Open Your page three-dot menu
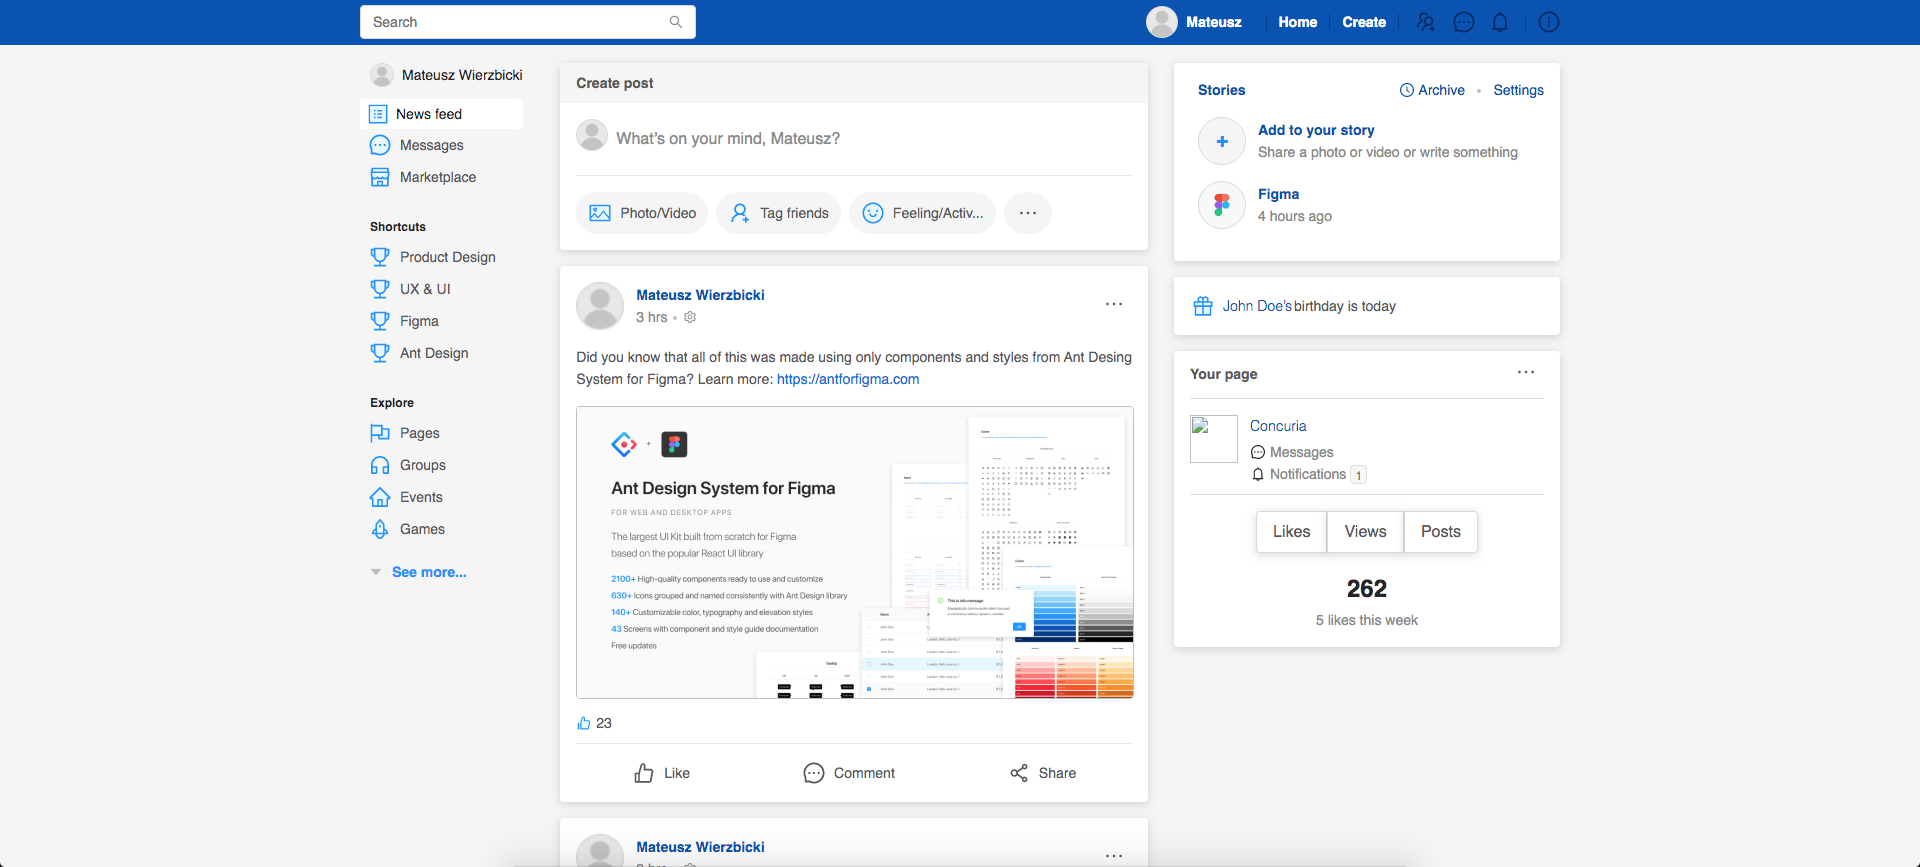This screenshot has width=1920, height=867. 1526,372
